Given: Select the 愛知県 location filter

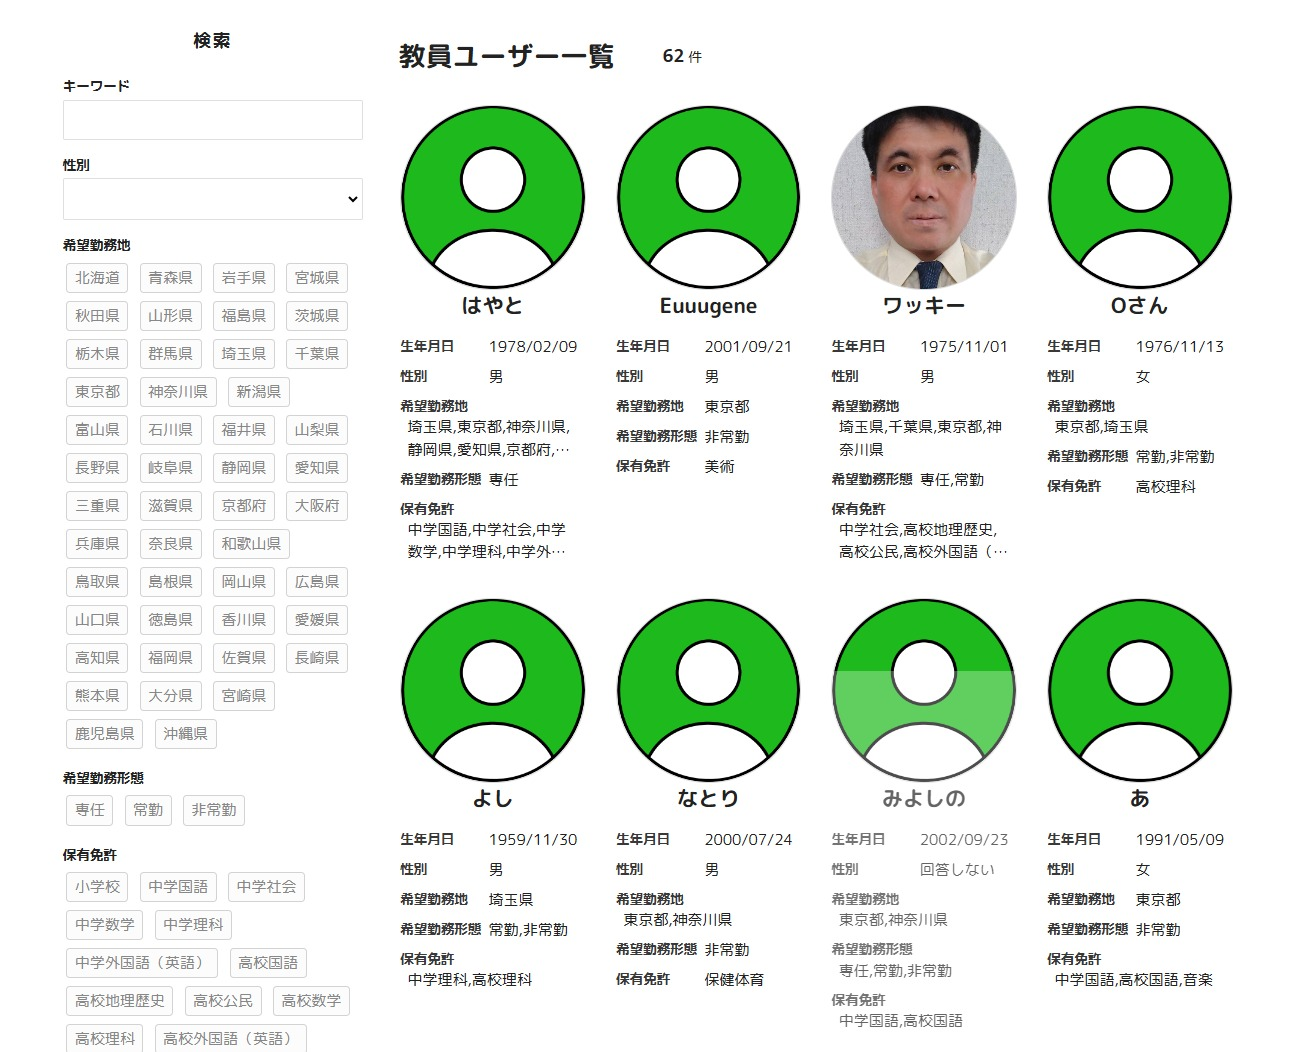Looking at the screenshot, I should tap(317, 468).
